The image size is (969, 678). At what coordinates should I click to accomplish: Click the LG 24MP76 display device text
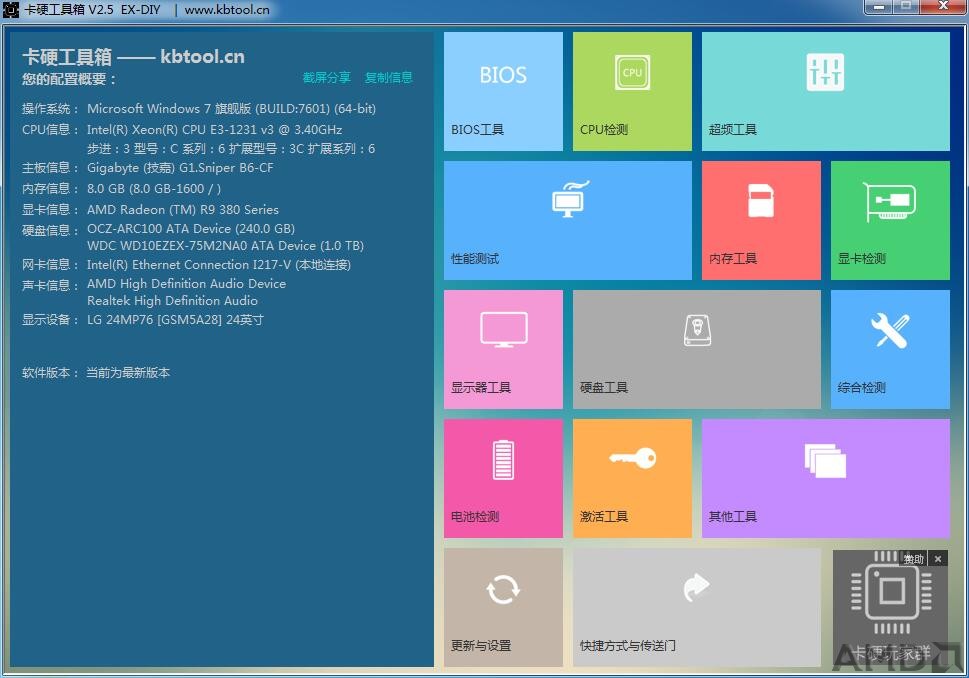tap(176, 320)
